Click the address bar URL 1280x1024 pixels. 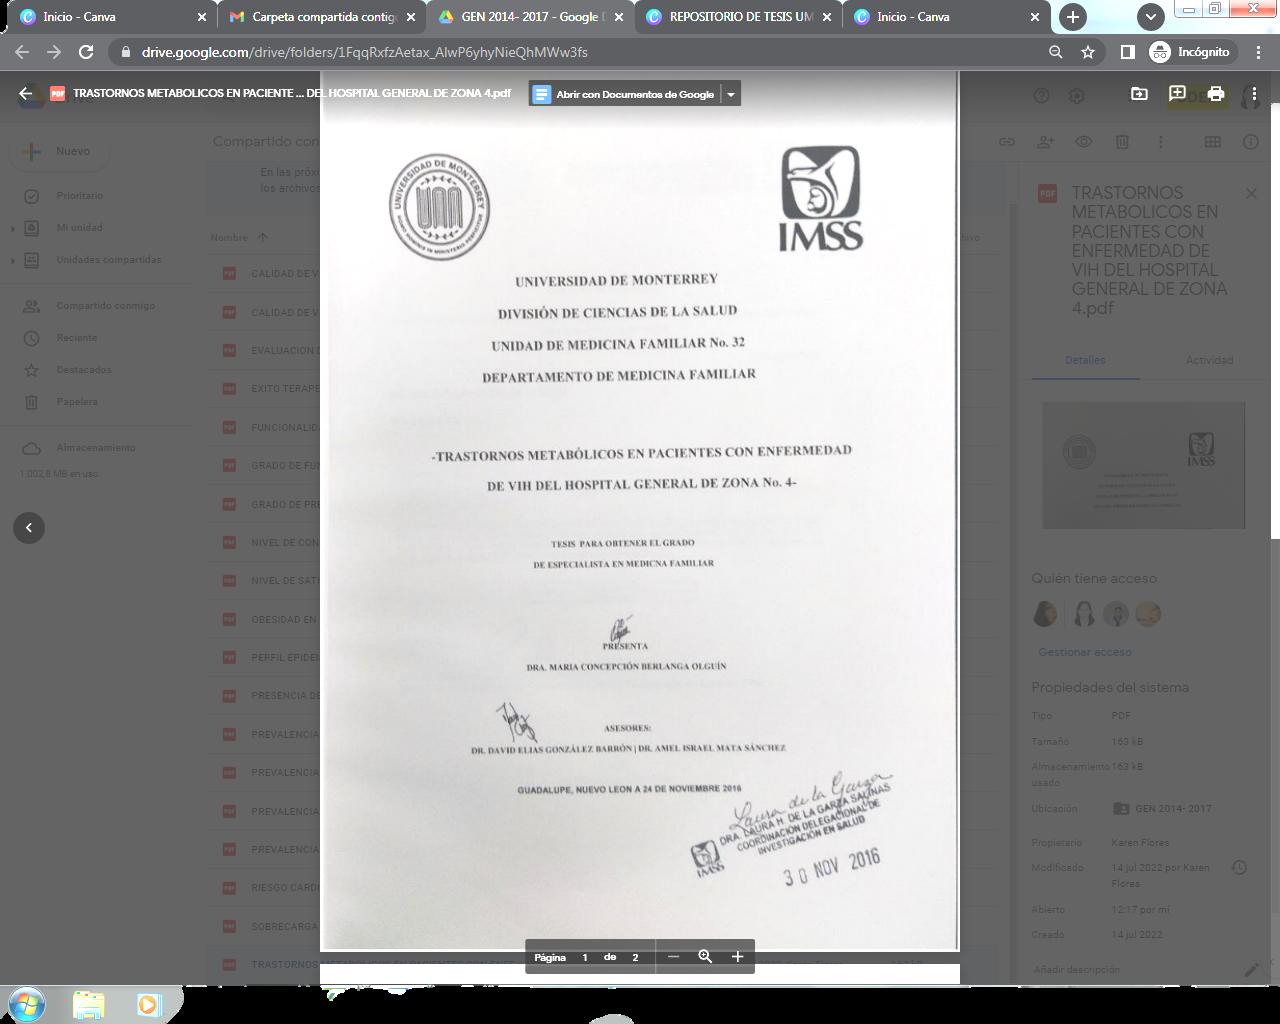pos(364,52)
